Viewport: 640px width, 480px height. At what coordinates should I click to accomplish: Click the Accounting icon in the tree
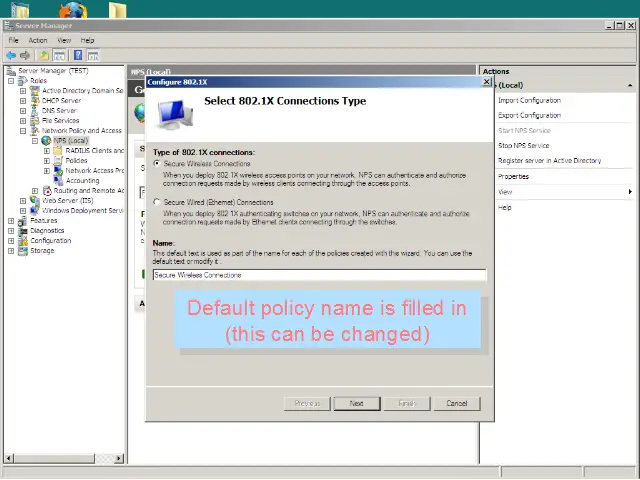(x=58, y=180)
